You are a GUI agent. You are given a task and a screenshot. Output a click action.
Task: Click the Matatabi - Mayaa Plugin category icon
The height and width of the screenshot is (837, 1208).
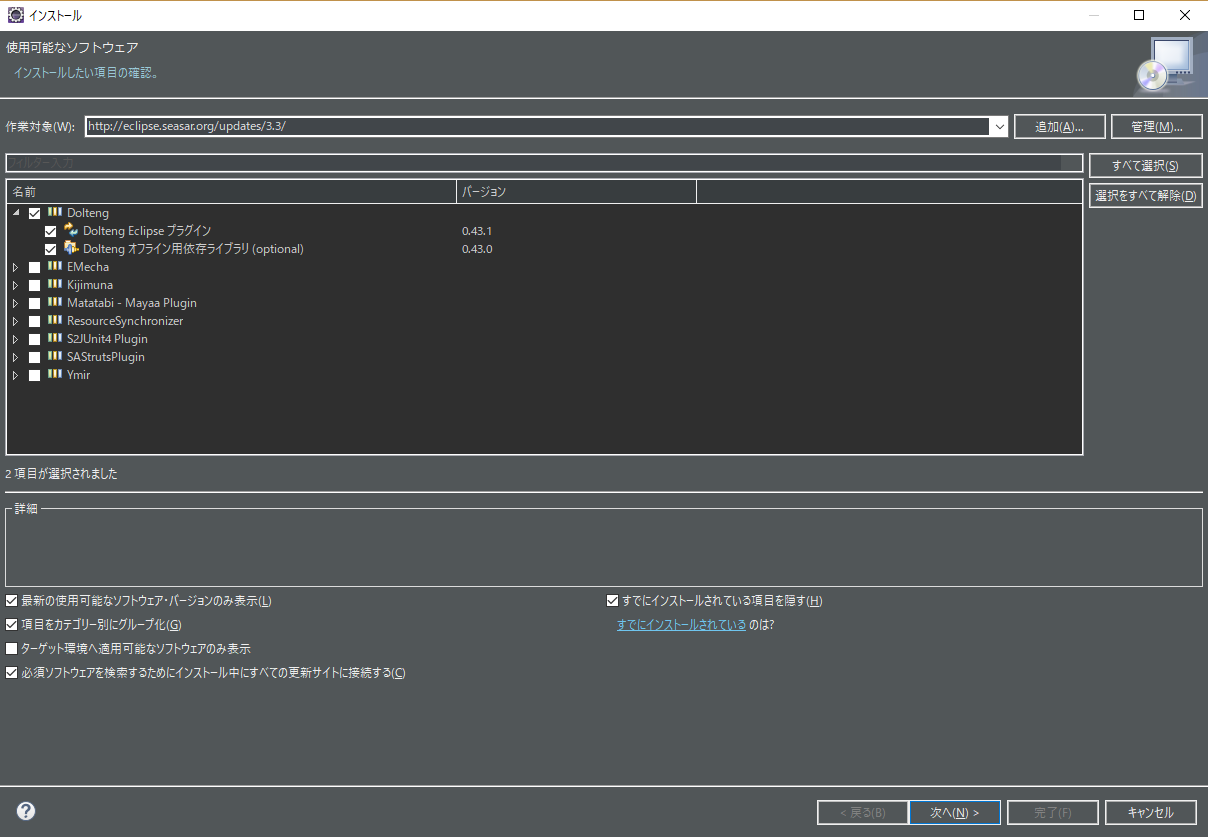point(54,302)
